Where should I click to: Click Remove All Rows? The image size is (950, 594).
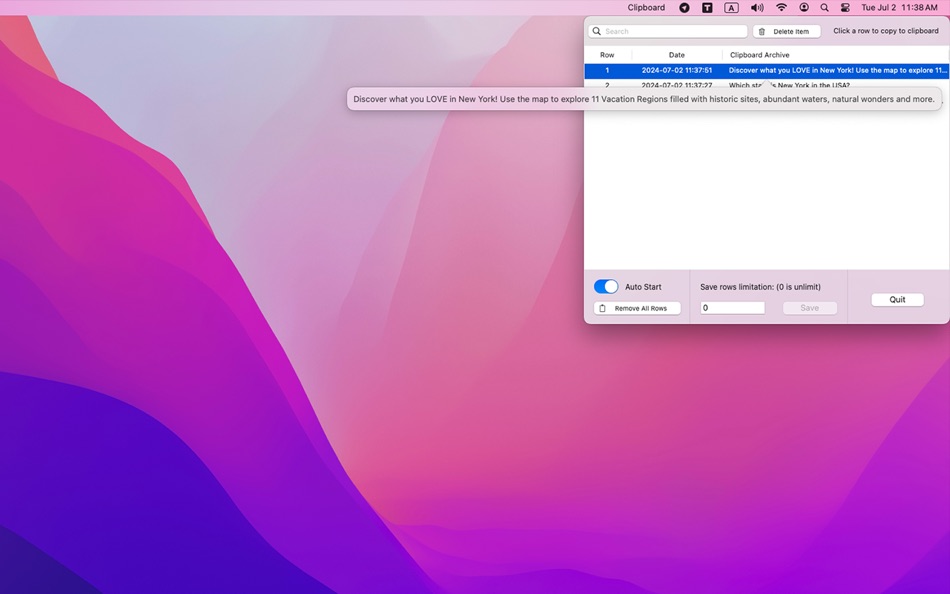(637, 308)
